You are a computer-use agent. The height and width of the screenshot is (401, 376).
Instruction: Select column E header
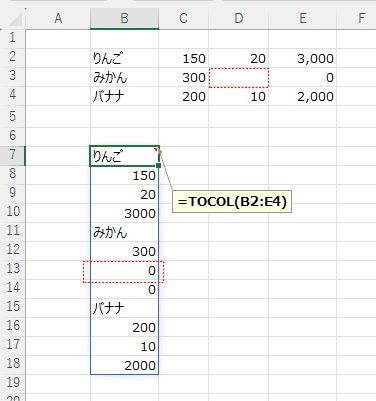pos(303,18)
